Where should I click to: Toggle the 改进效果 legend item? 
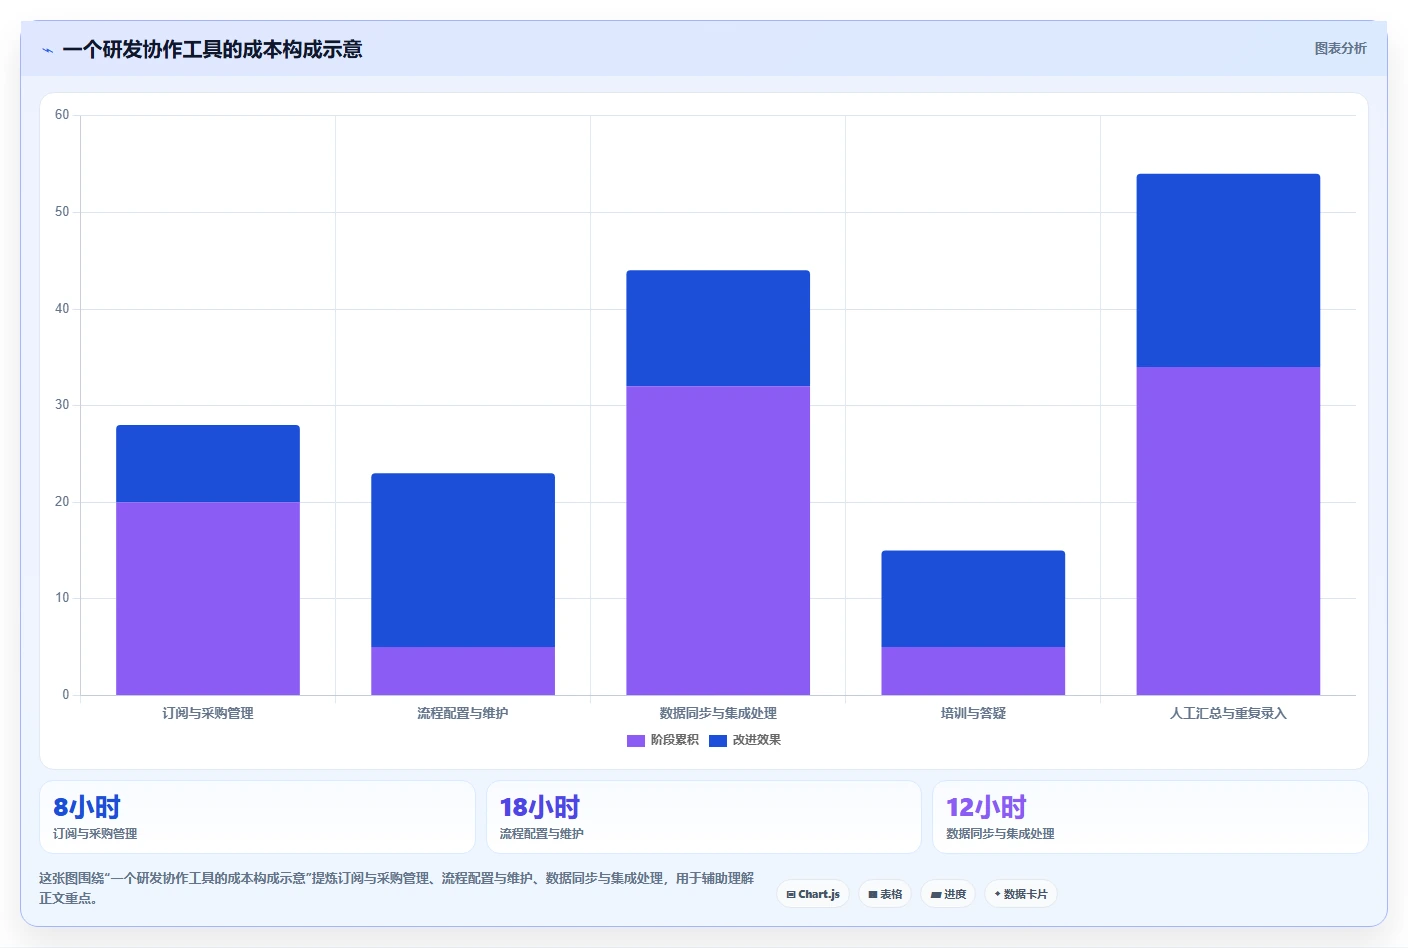tap(745, 740)
